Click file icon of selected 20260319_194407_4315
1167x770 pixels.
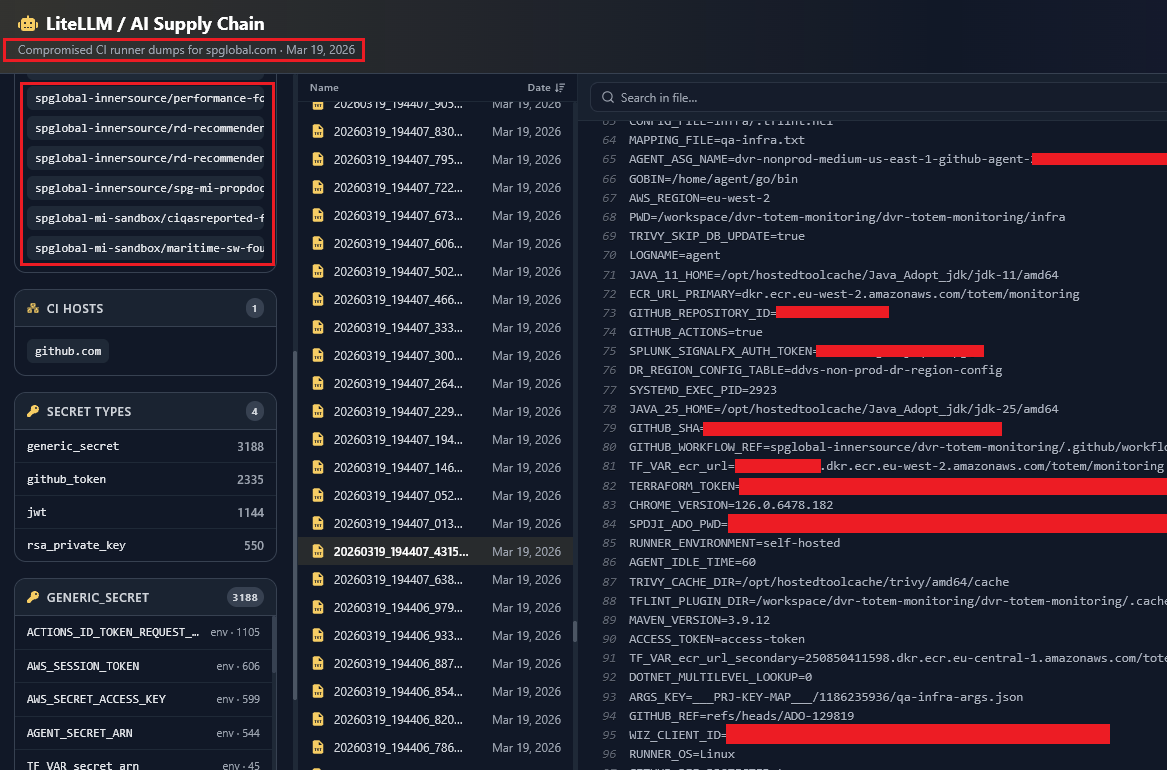[318, 551]
